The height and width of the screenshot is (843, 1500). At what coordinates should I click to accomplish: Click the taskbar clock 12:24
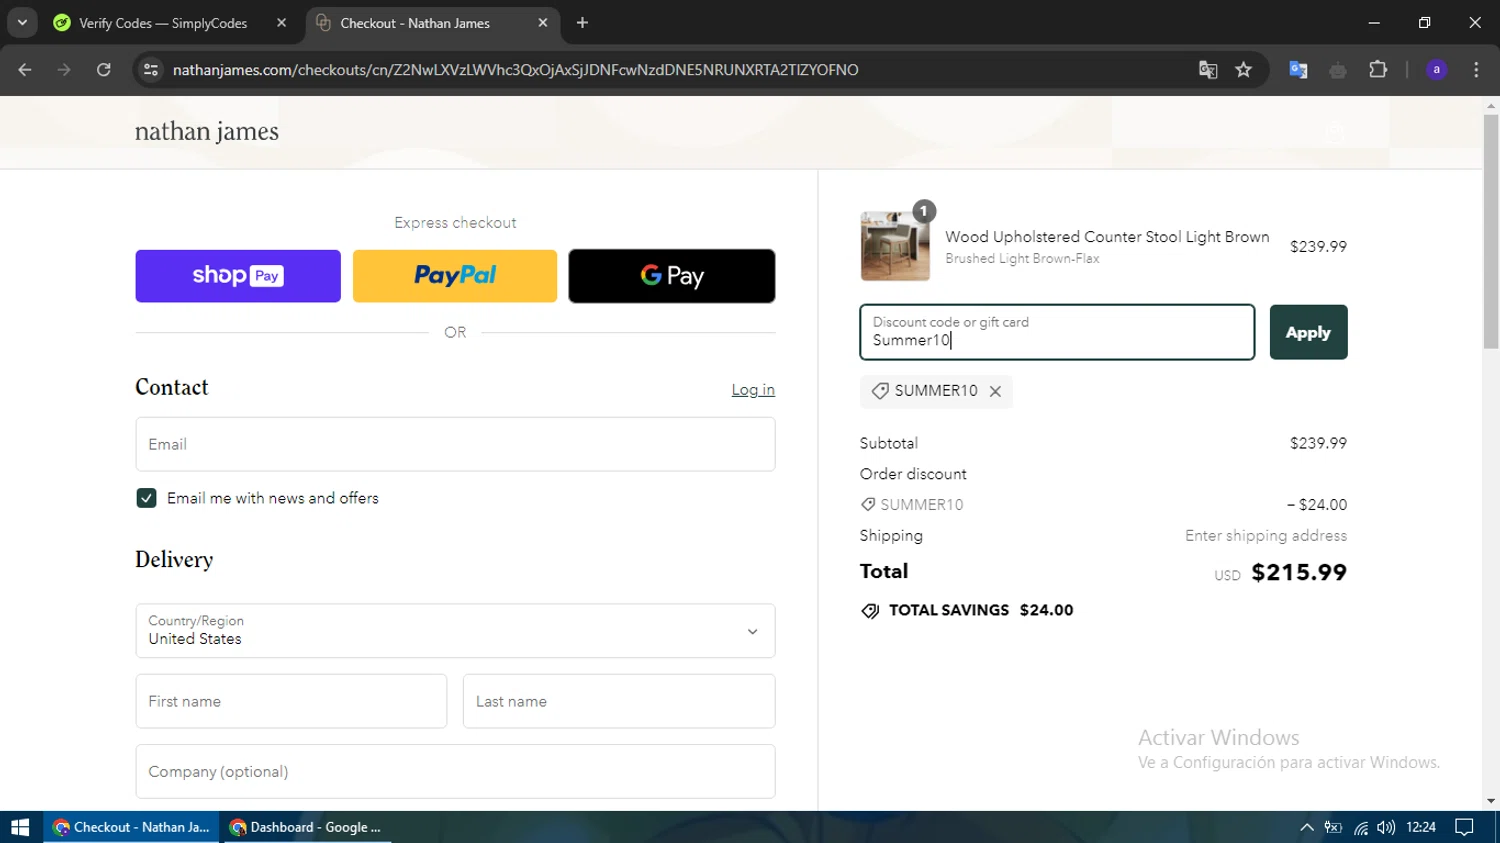pyautogui.click(x=1421, y=827)
